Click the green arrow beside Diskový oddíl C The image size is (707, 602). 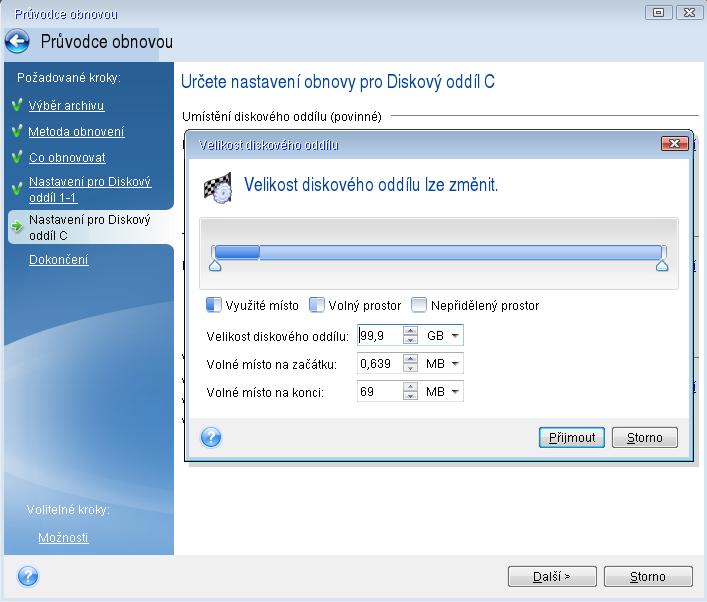(x=17, y=226)
